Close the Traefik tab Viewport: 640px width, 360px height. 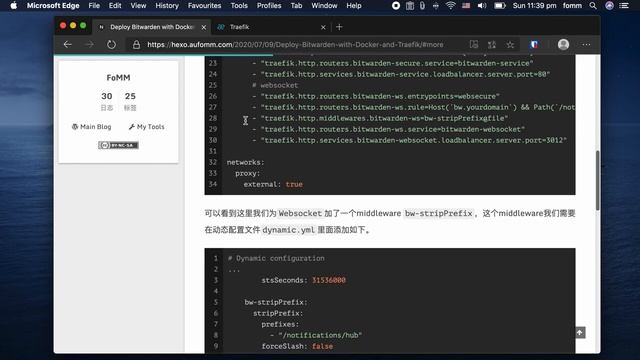(x=323, y=27)
